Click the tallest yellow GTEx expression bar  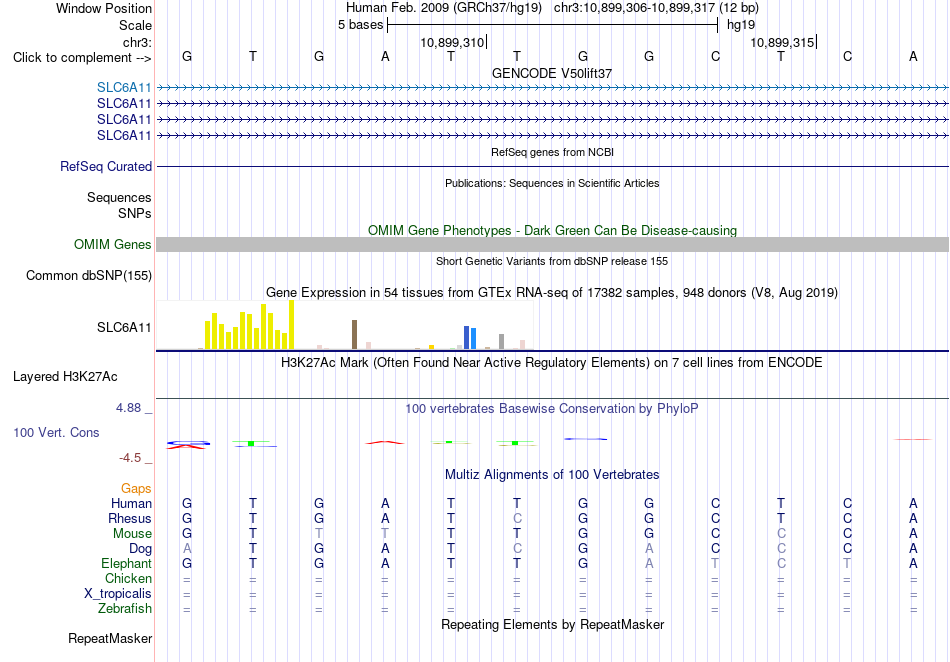click(291, 325)
